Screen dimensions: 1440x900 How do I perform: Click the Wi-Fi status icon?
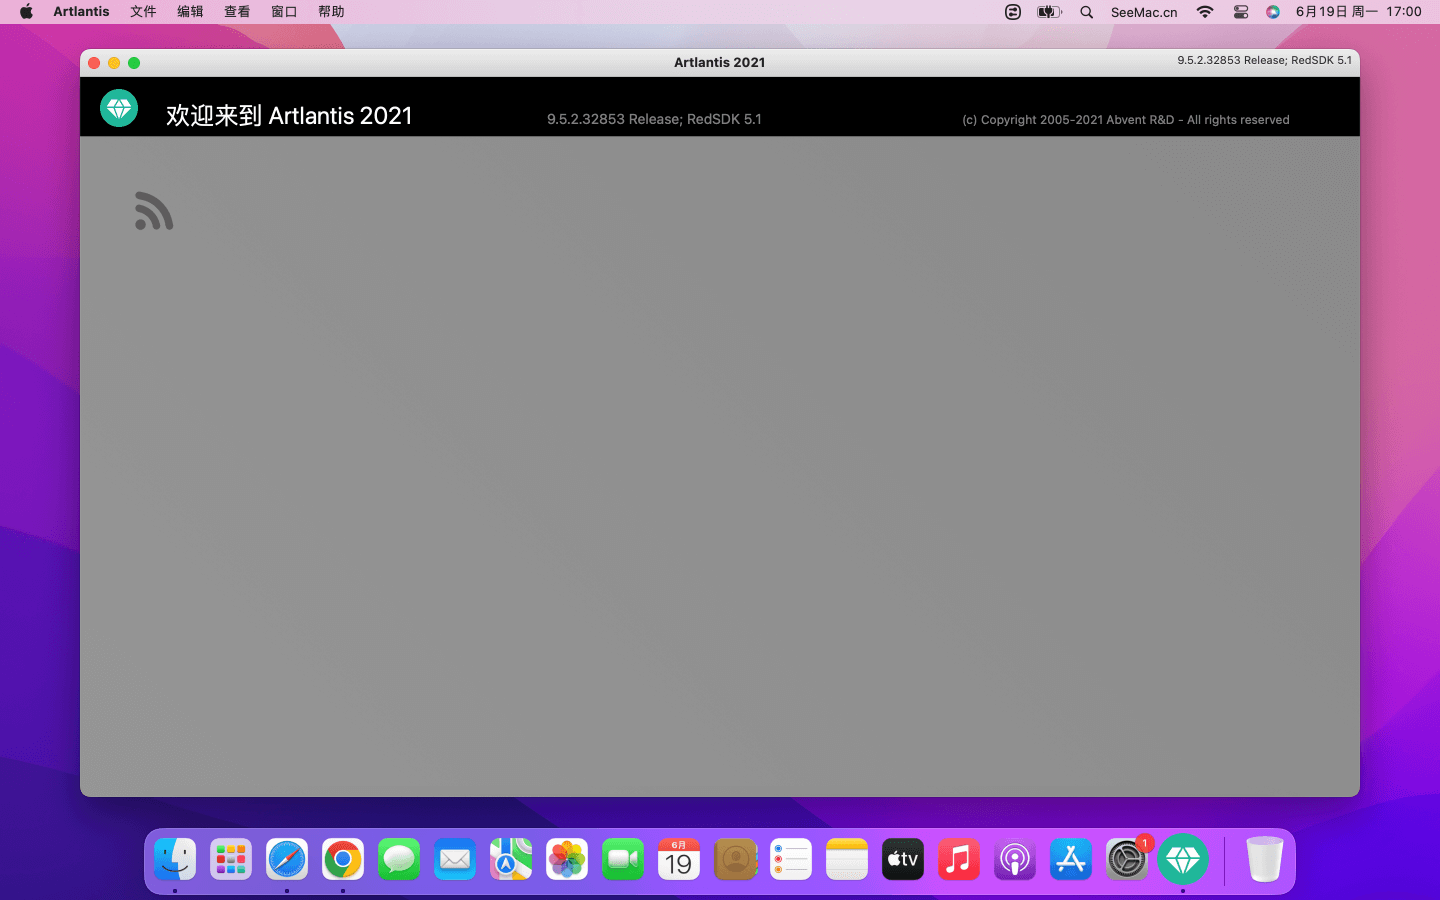pyautogui.click(x=1205, y=12)
